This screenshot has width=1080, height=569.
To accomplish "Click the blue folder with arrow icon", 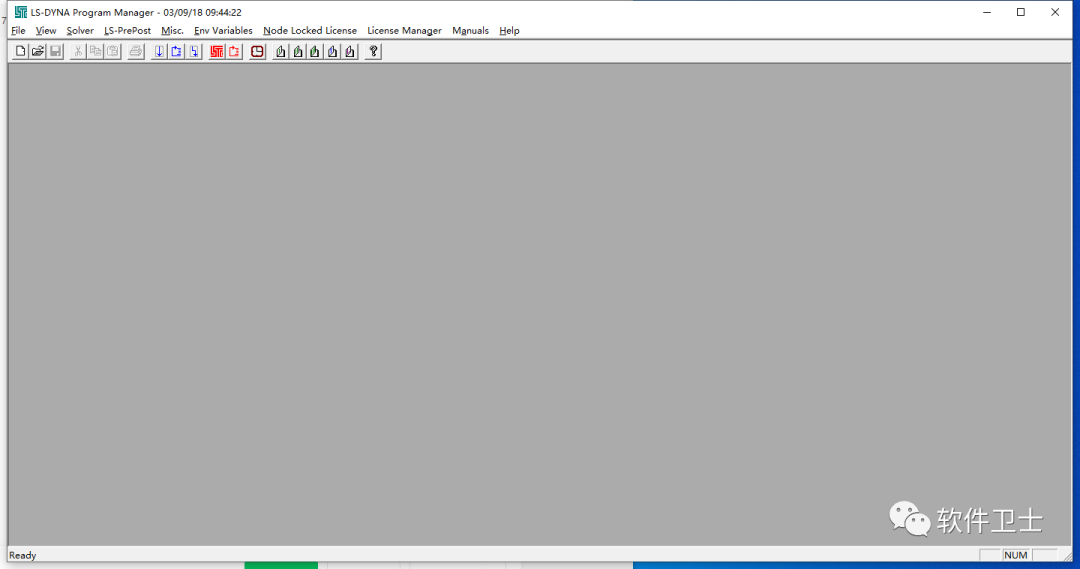I will (x=176, y=51).
